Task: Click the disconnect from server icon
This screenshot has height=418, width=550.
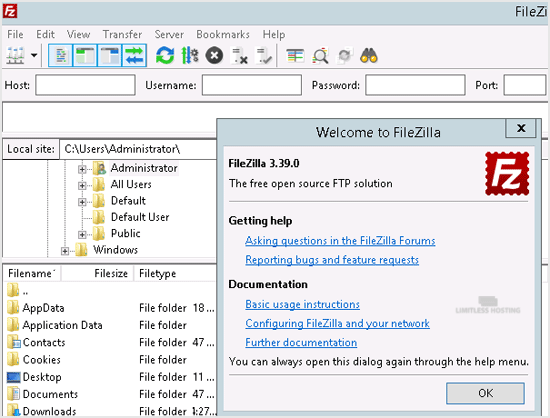Action: 240,56
